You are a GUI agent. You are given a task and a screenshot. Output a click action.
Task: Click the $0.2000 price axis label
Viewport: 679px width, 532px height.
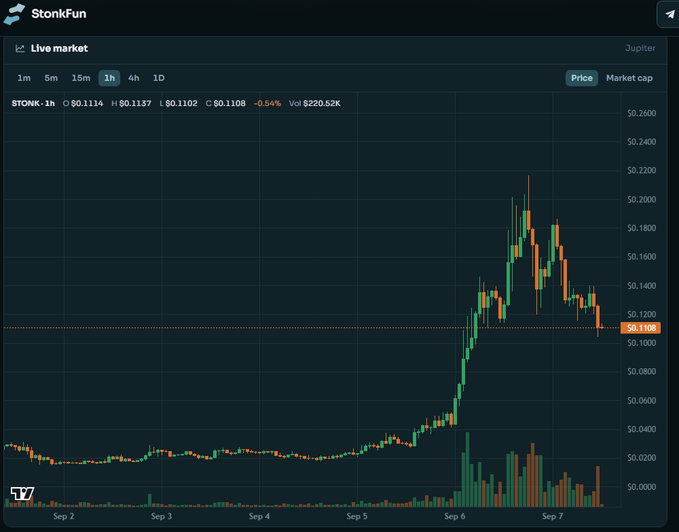click(642, 200)
